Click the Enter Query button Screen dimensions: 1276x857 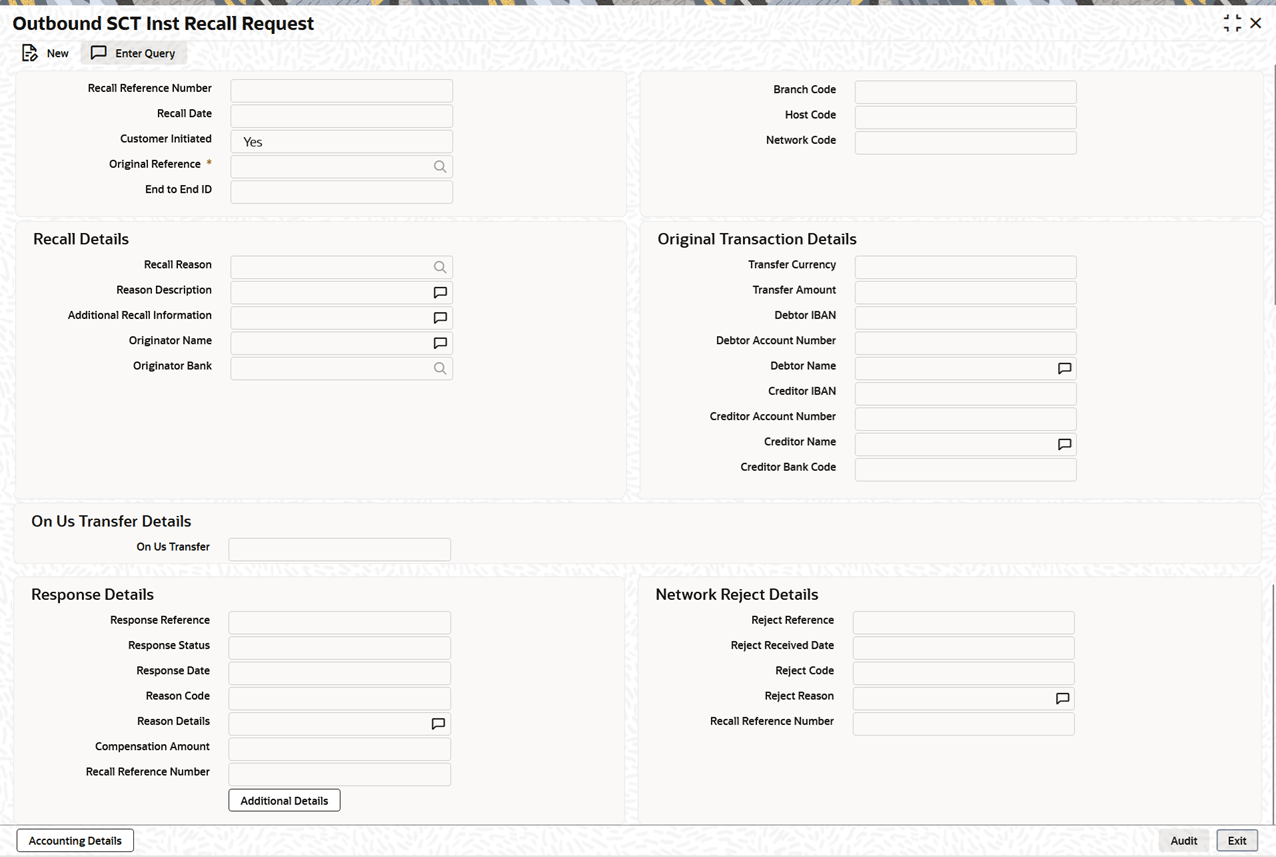pyautogui.click(x=134, y=53)
